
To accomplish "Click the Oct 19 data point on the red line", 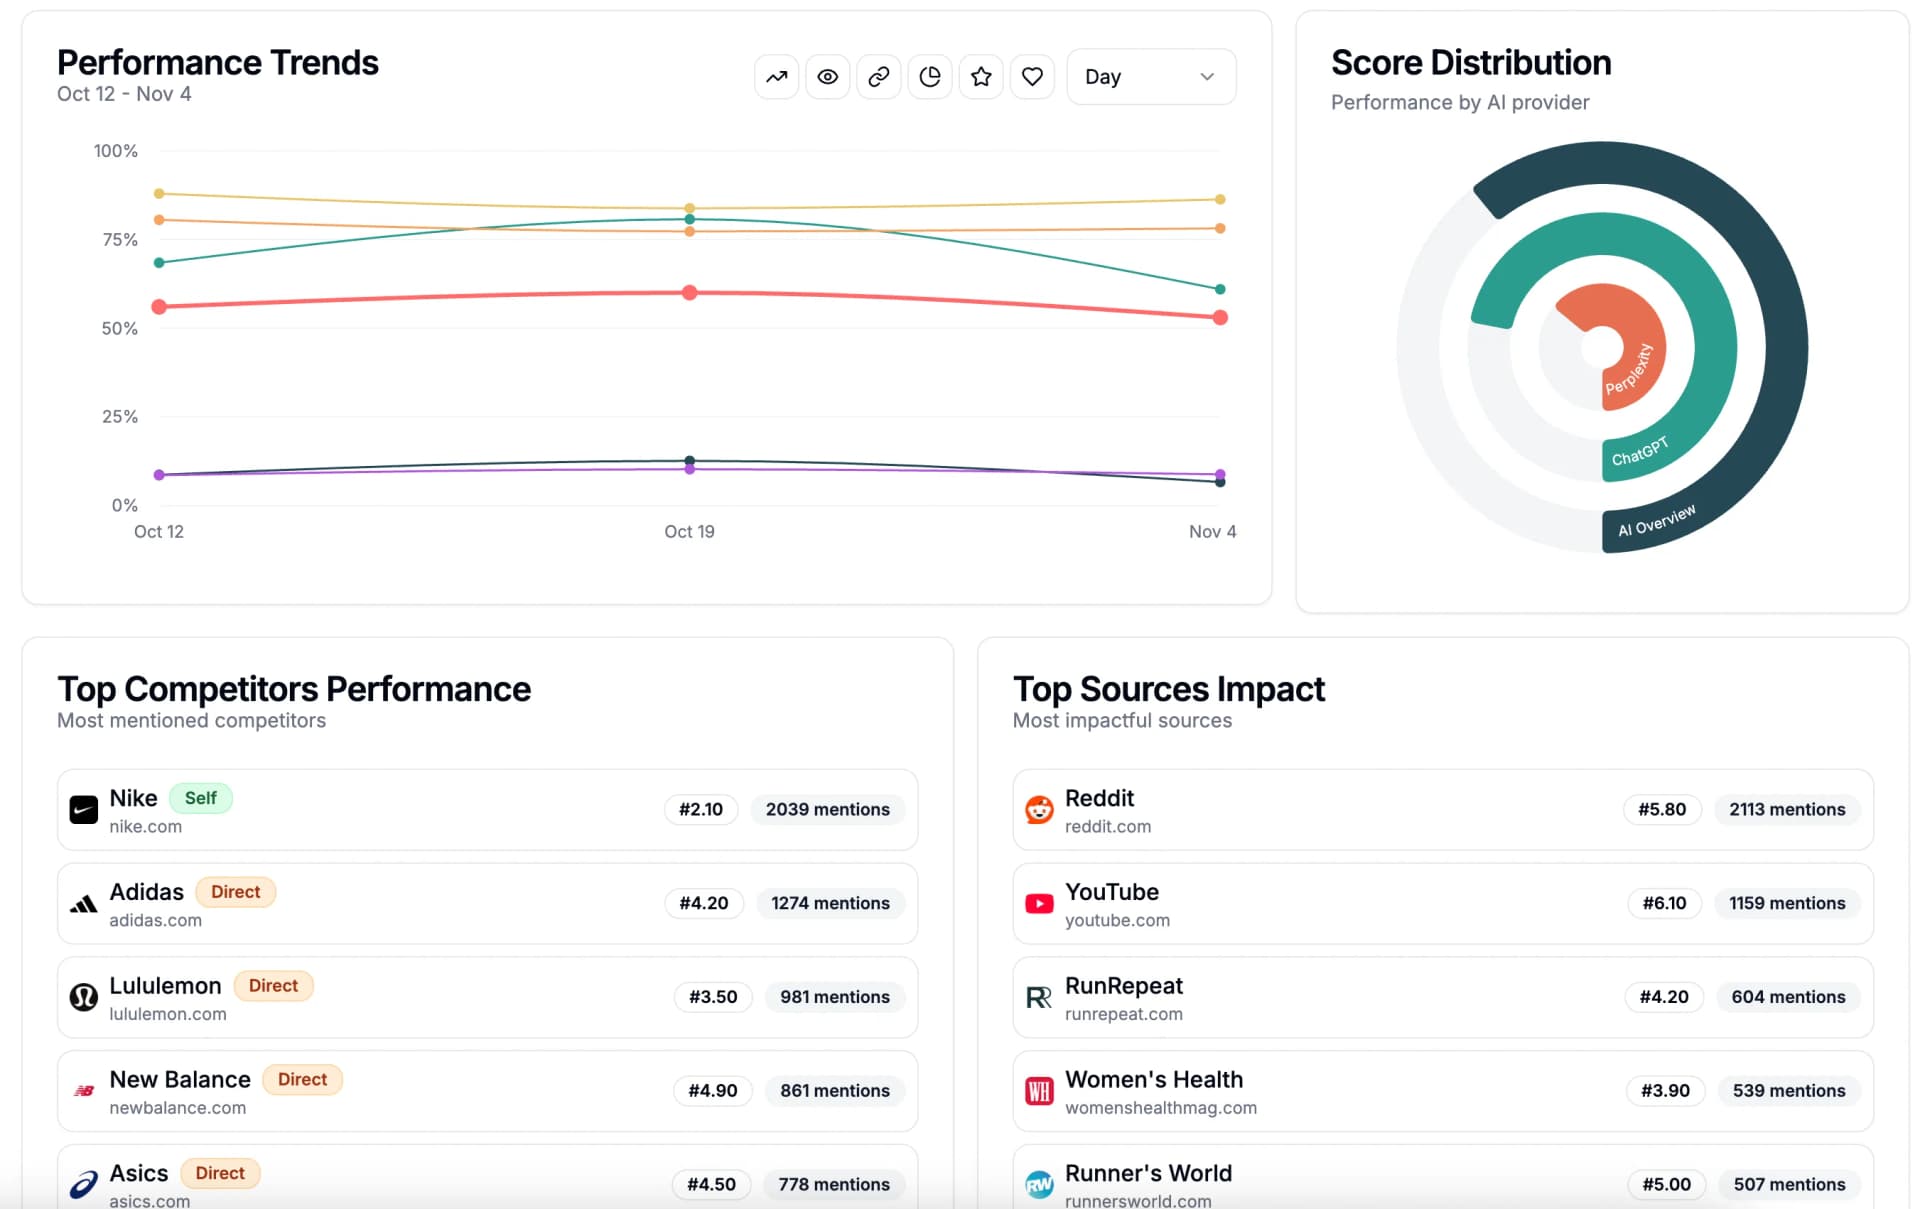I will (689, 292).
